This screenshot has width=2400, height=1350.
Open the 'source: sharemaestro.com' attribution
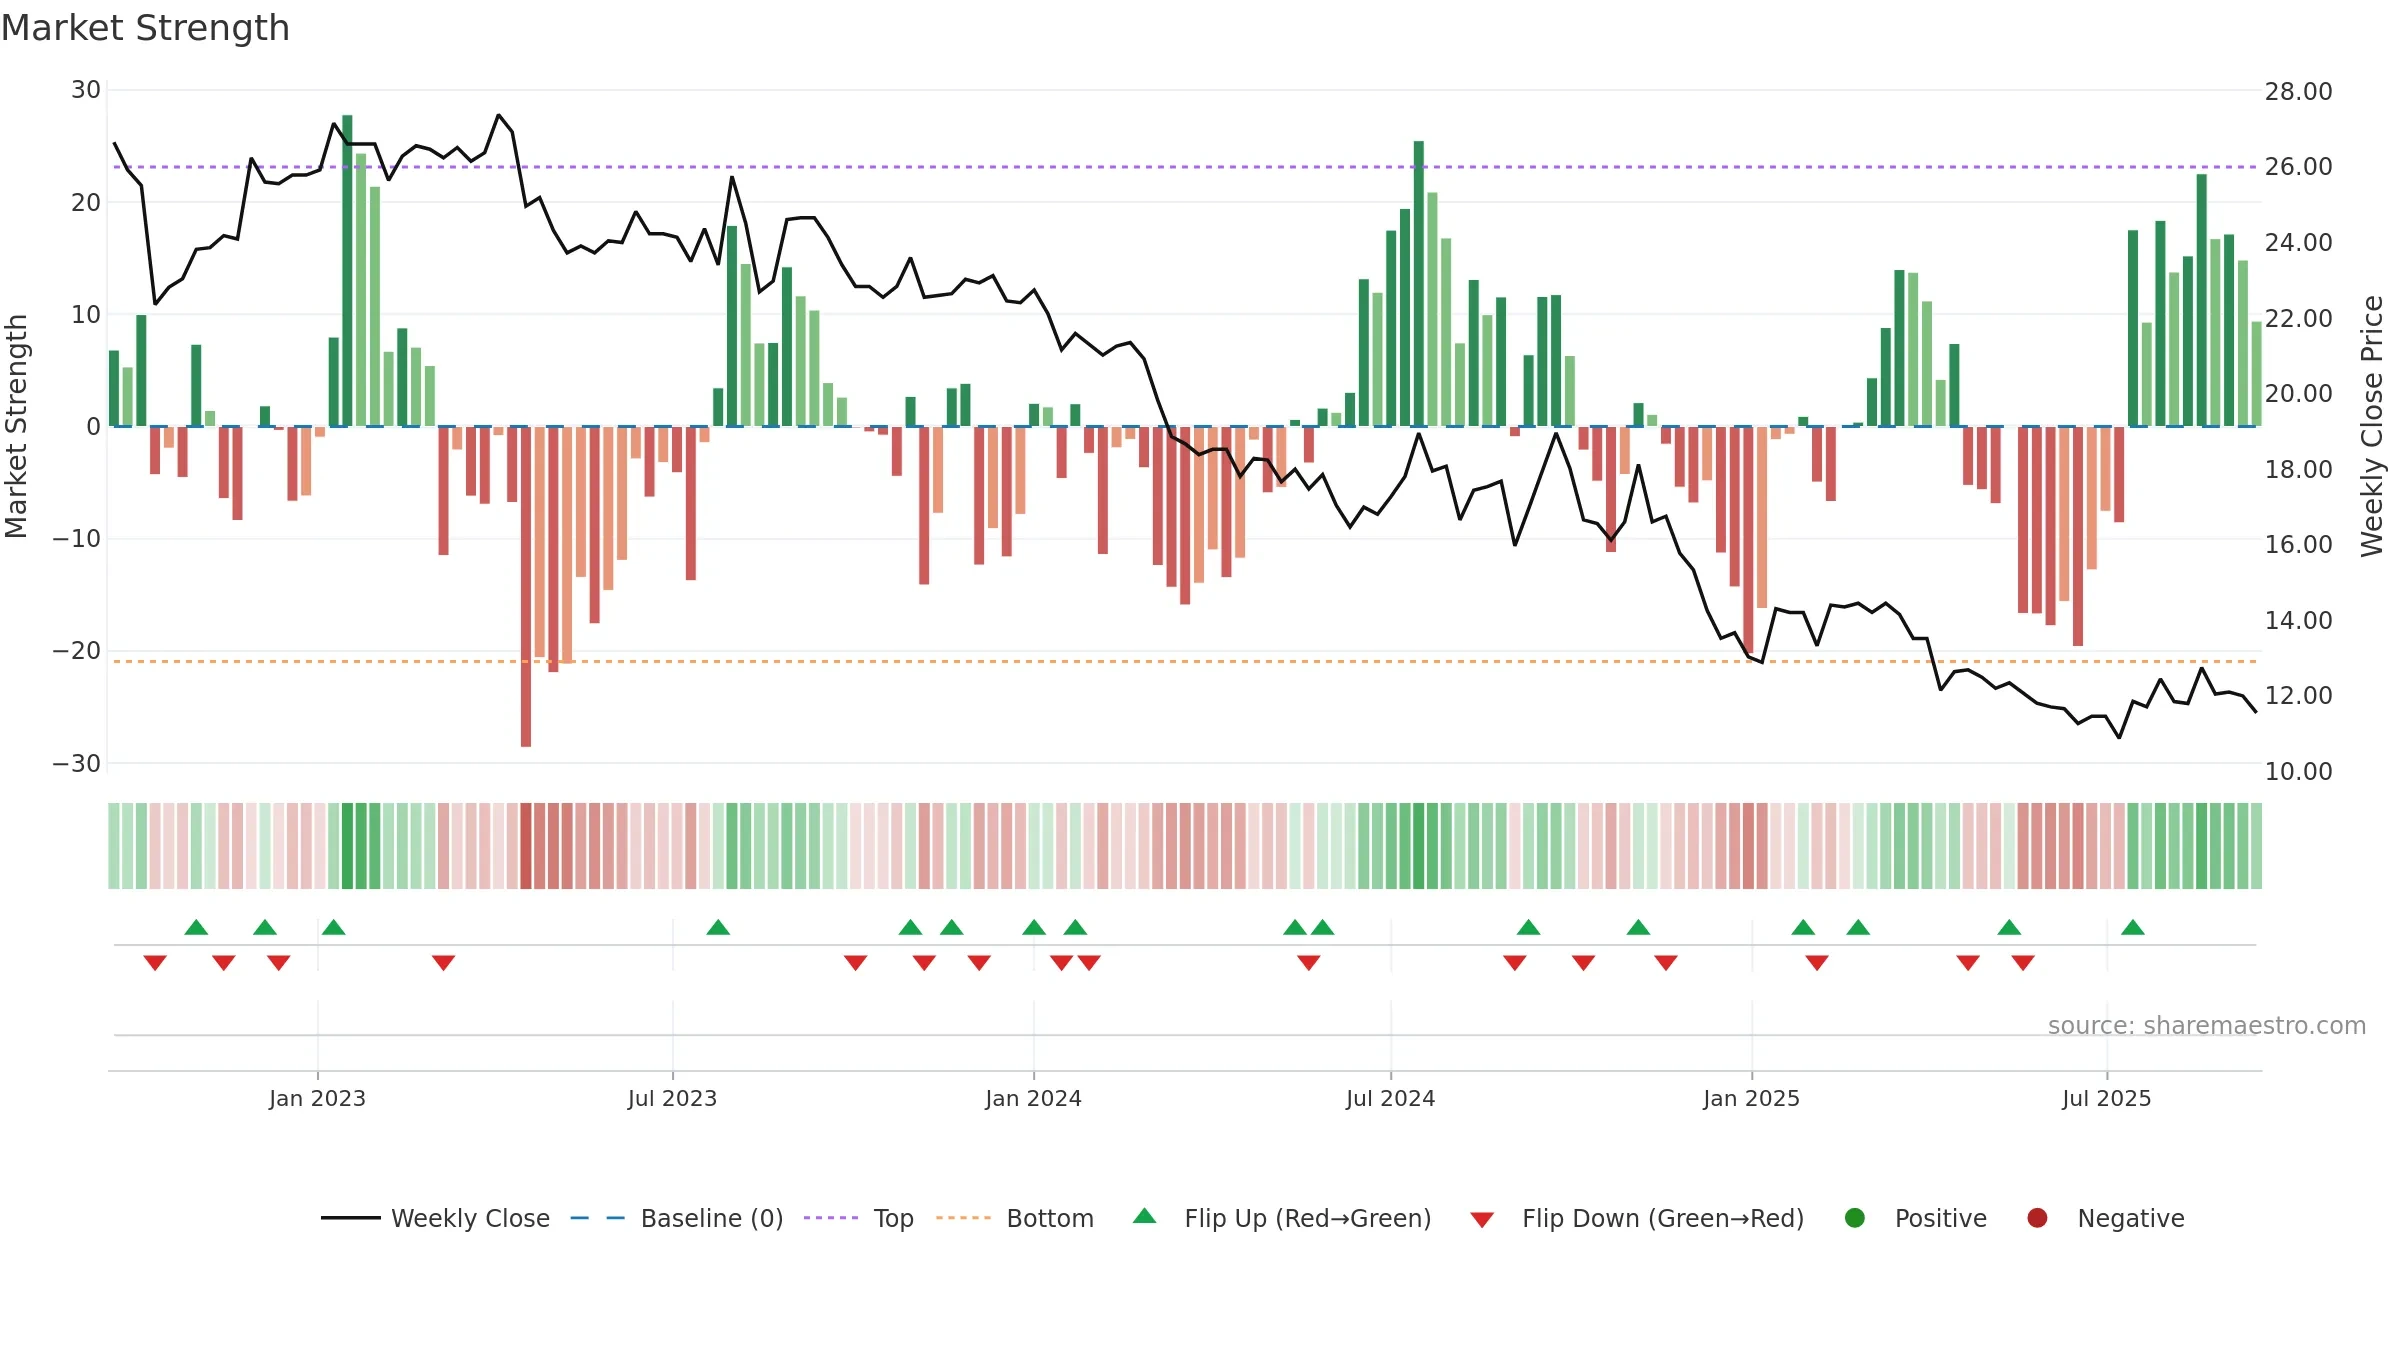pos(2207,1025)
